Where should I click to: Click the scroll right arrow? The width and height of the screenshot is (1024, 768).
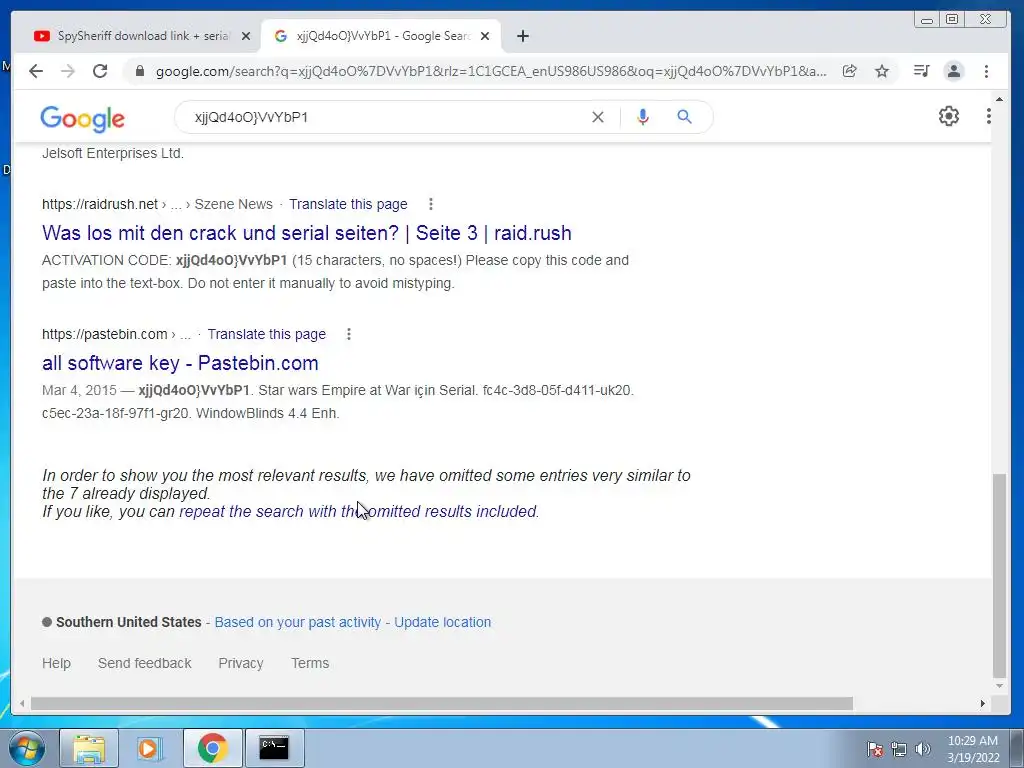click(982, 703)
